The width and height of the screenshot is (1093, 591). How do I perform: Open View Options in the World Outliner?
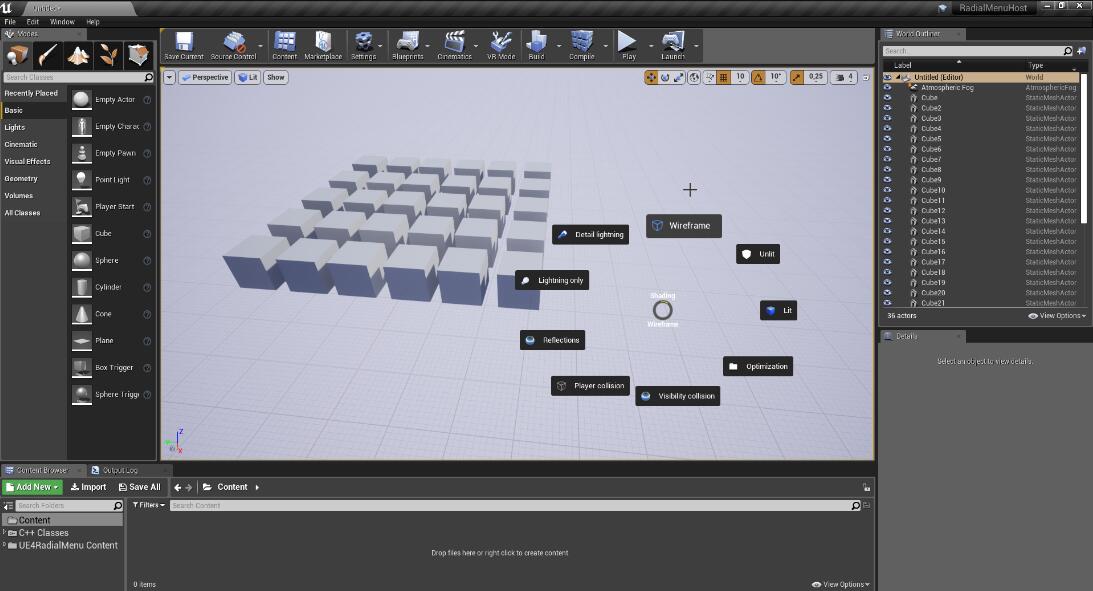[1056, 316]
